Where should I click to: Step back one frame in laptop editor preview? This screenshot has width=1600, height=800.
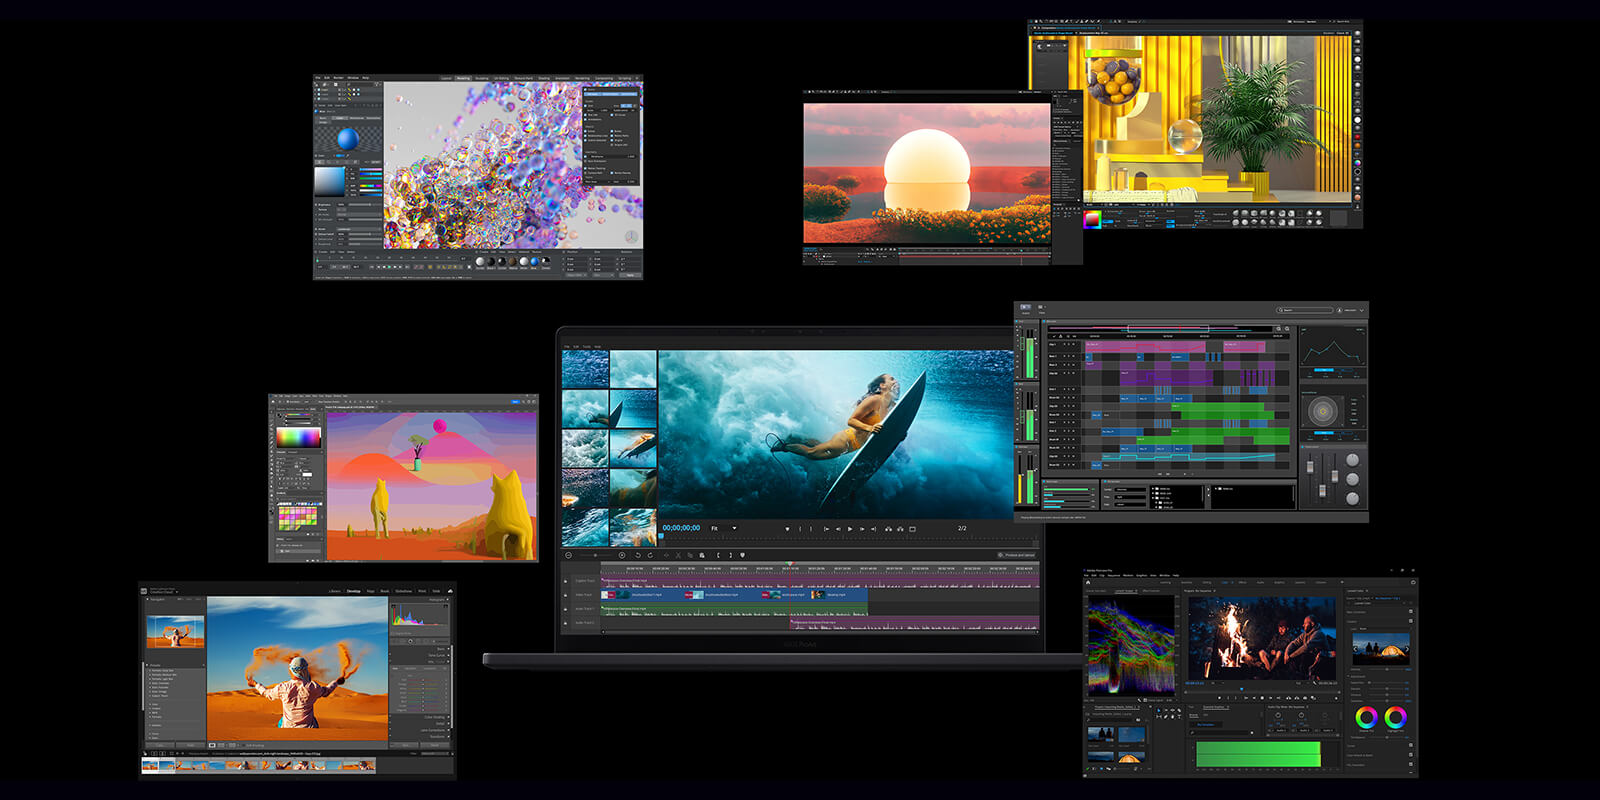(x=838, y=528)
